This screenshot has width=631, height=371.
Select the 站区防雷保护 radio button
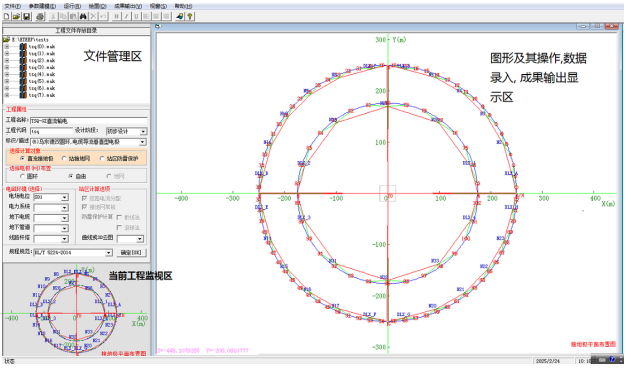(x=102, y=159)
